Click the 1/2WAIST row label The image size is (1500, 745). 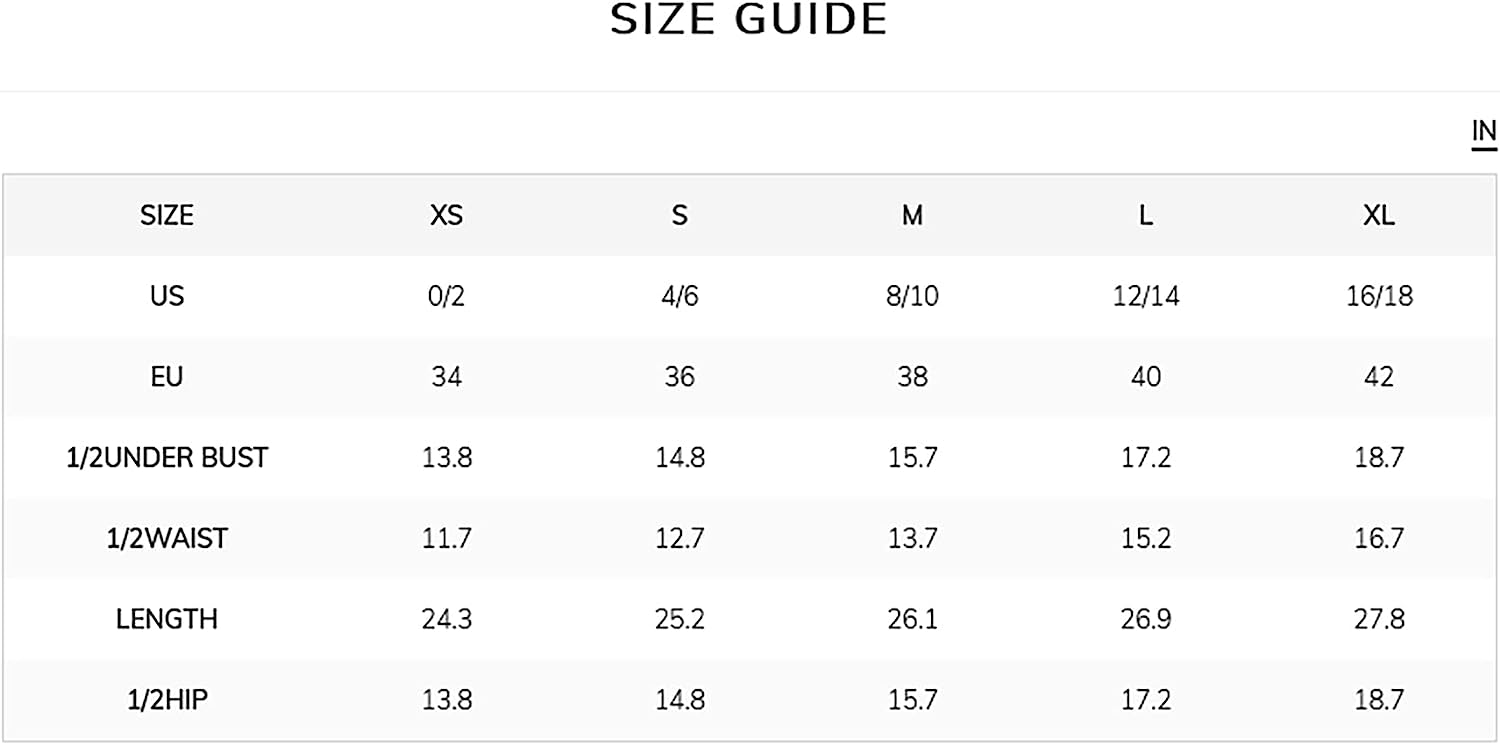point(167,538)
